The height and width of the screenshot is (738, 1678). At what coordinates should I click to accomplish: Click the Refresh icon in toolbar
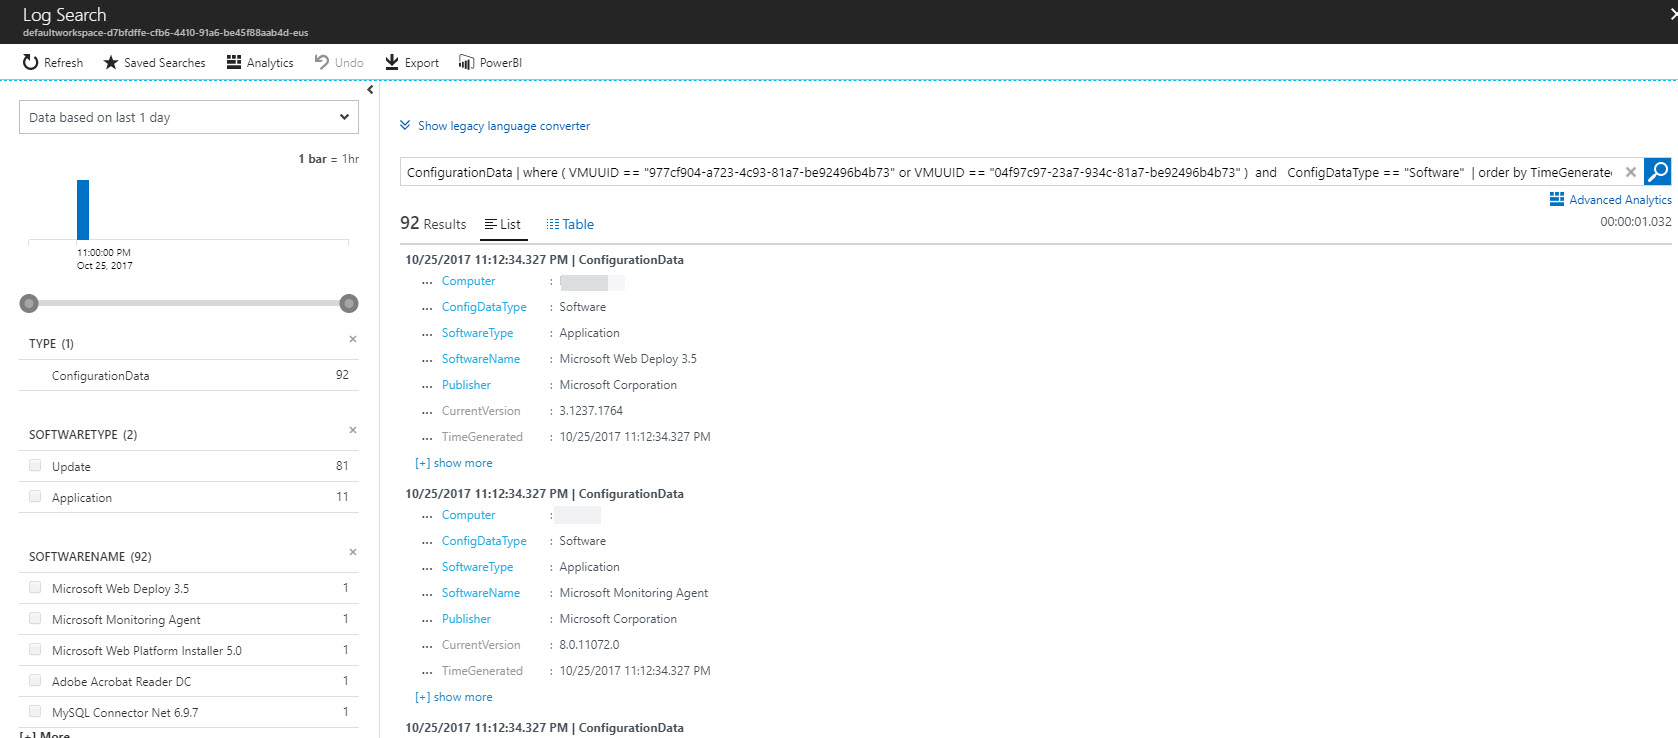(x=30, y=62)
